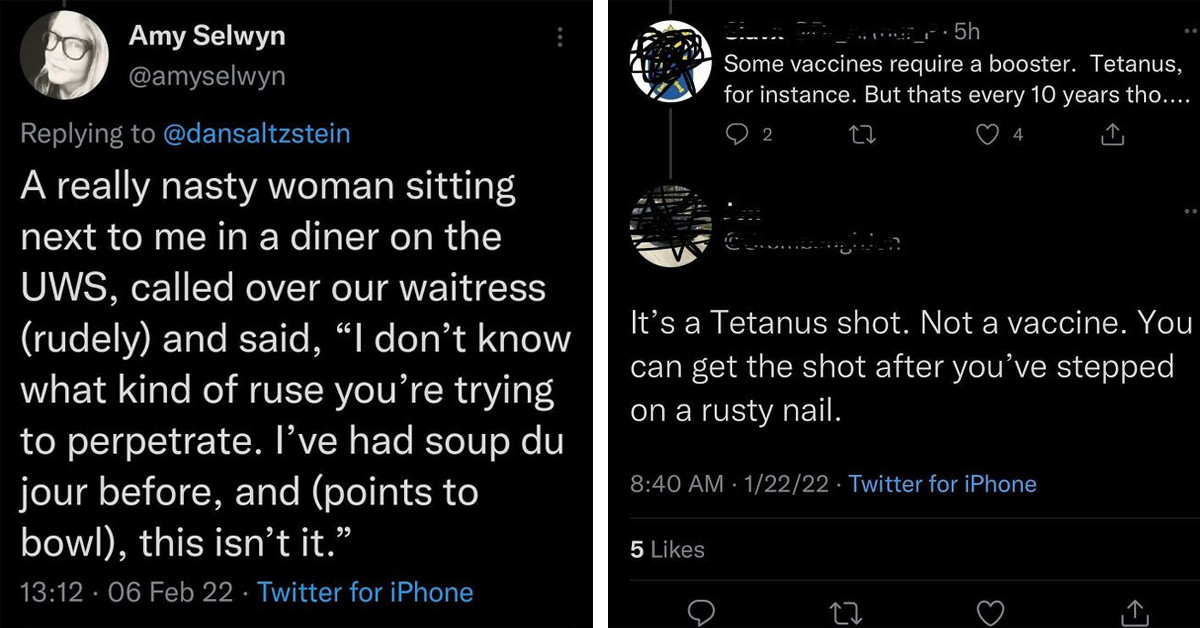This screenshot has width=1200, height=628.
Task: Open the share icon on the booster tweet
Action: 1112,134
